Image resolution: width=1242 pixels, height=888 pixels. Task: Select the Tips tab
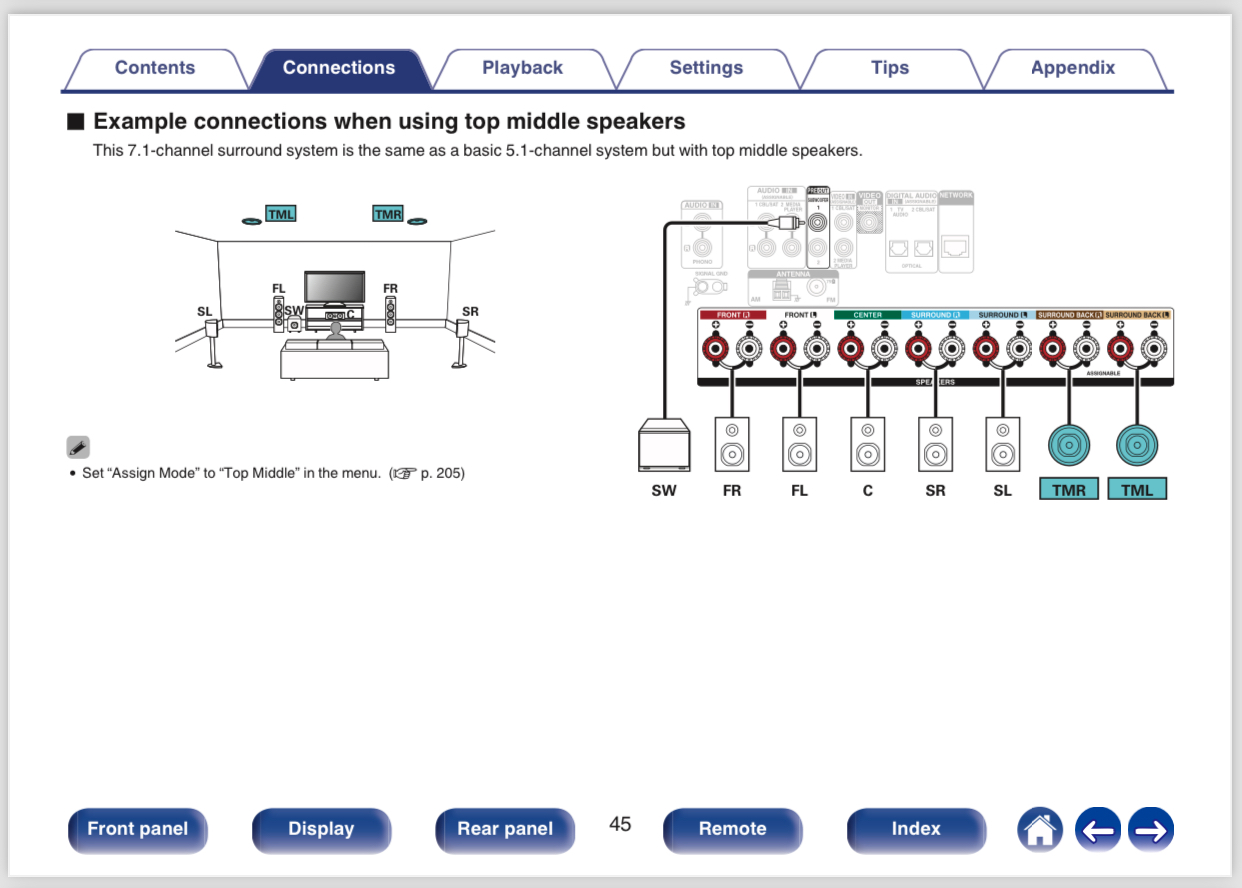889,68
